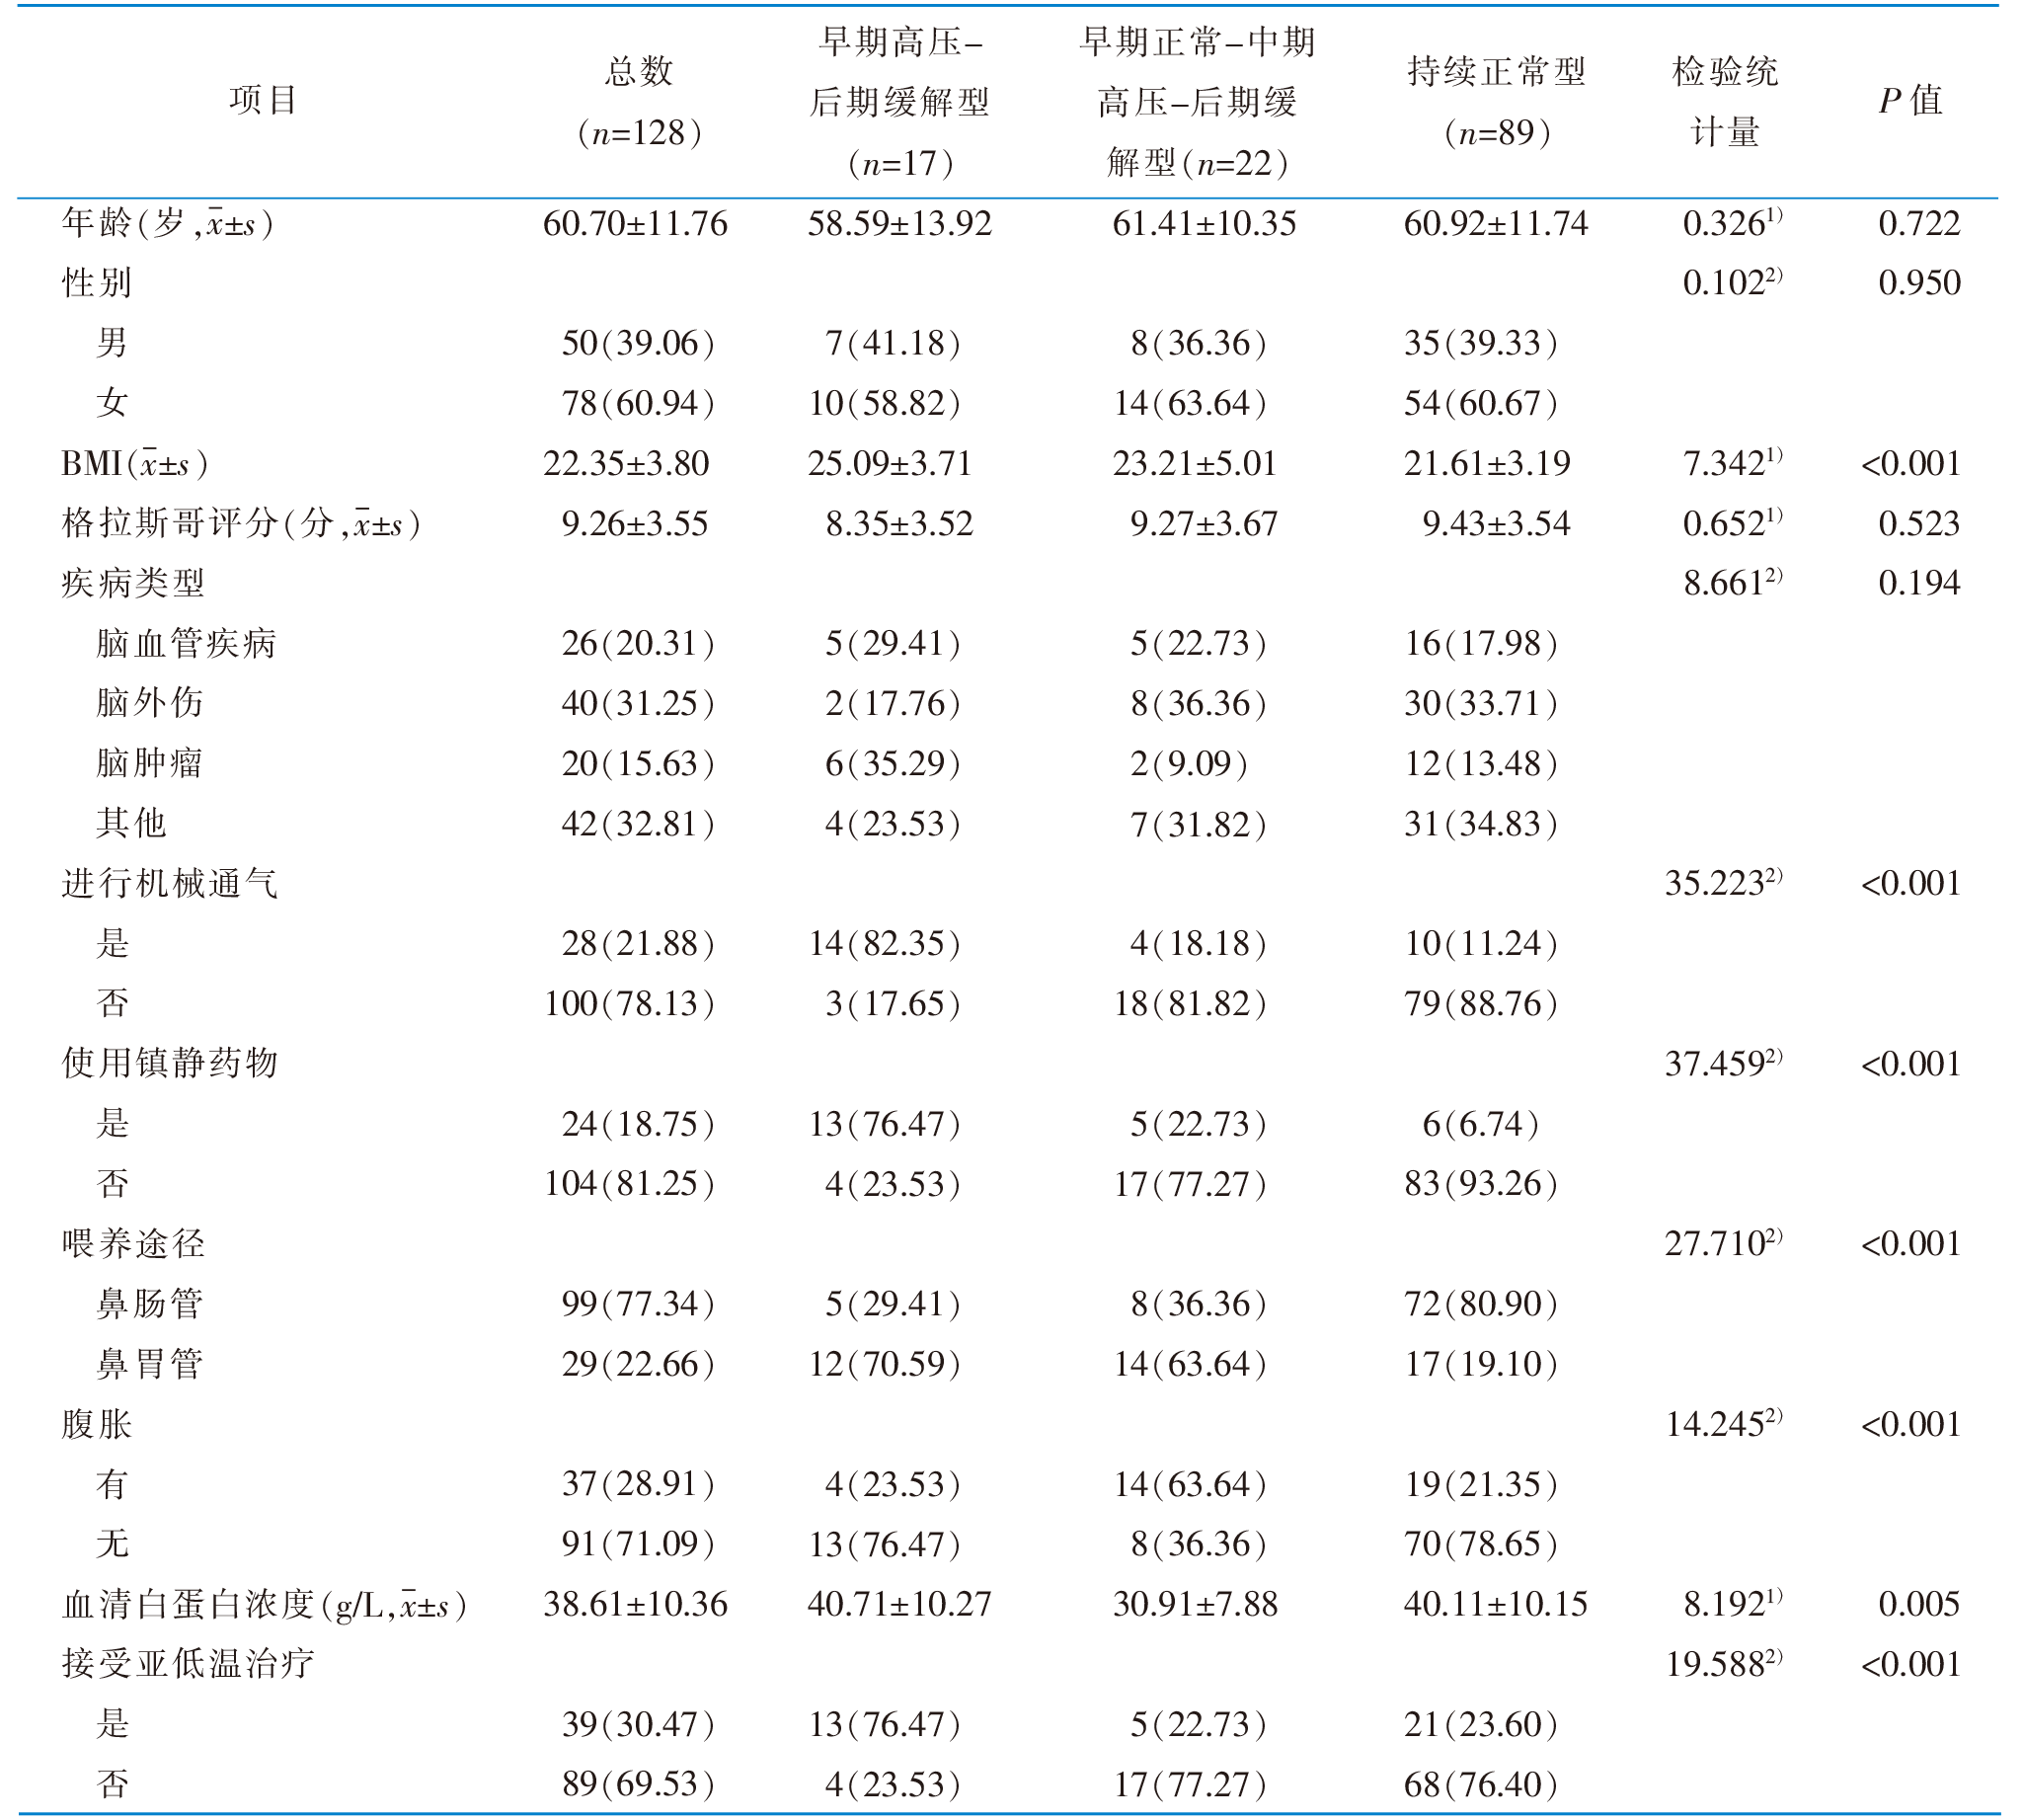Select the 血清白蛋白浓度 row label
2023x1820 pixels.
(x=263, y=1604)
